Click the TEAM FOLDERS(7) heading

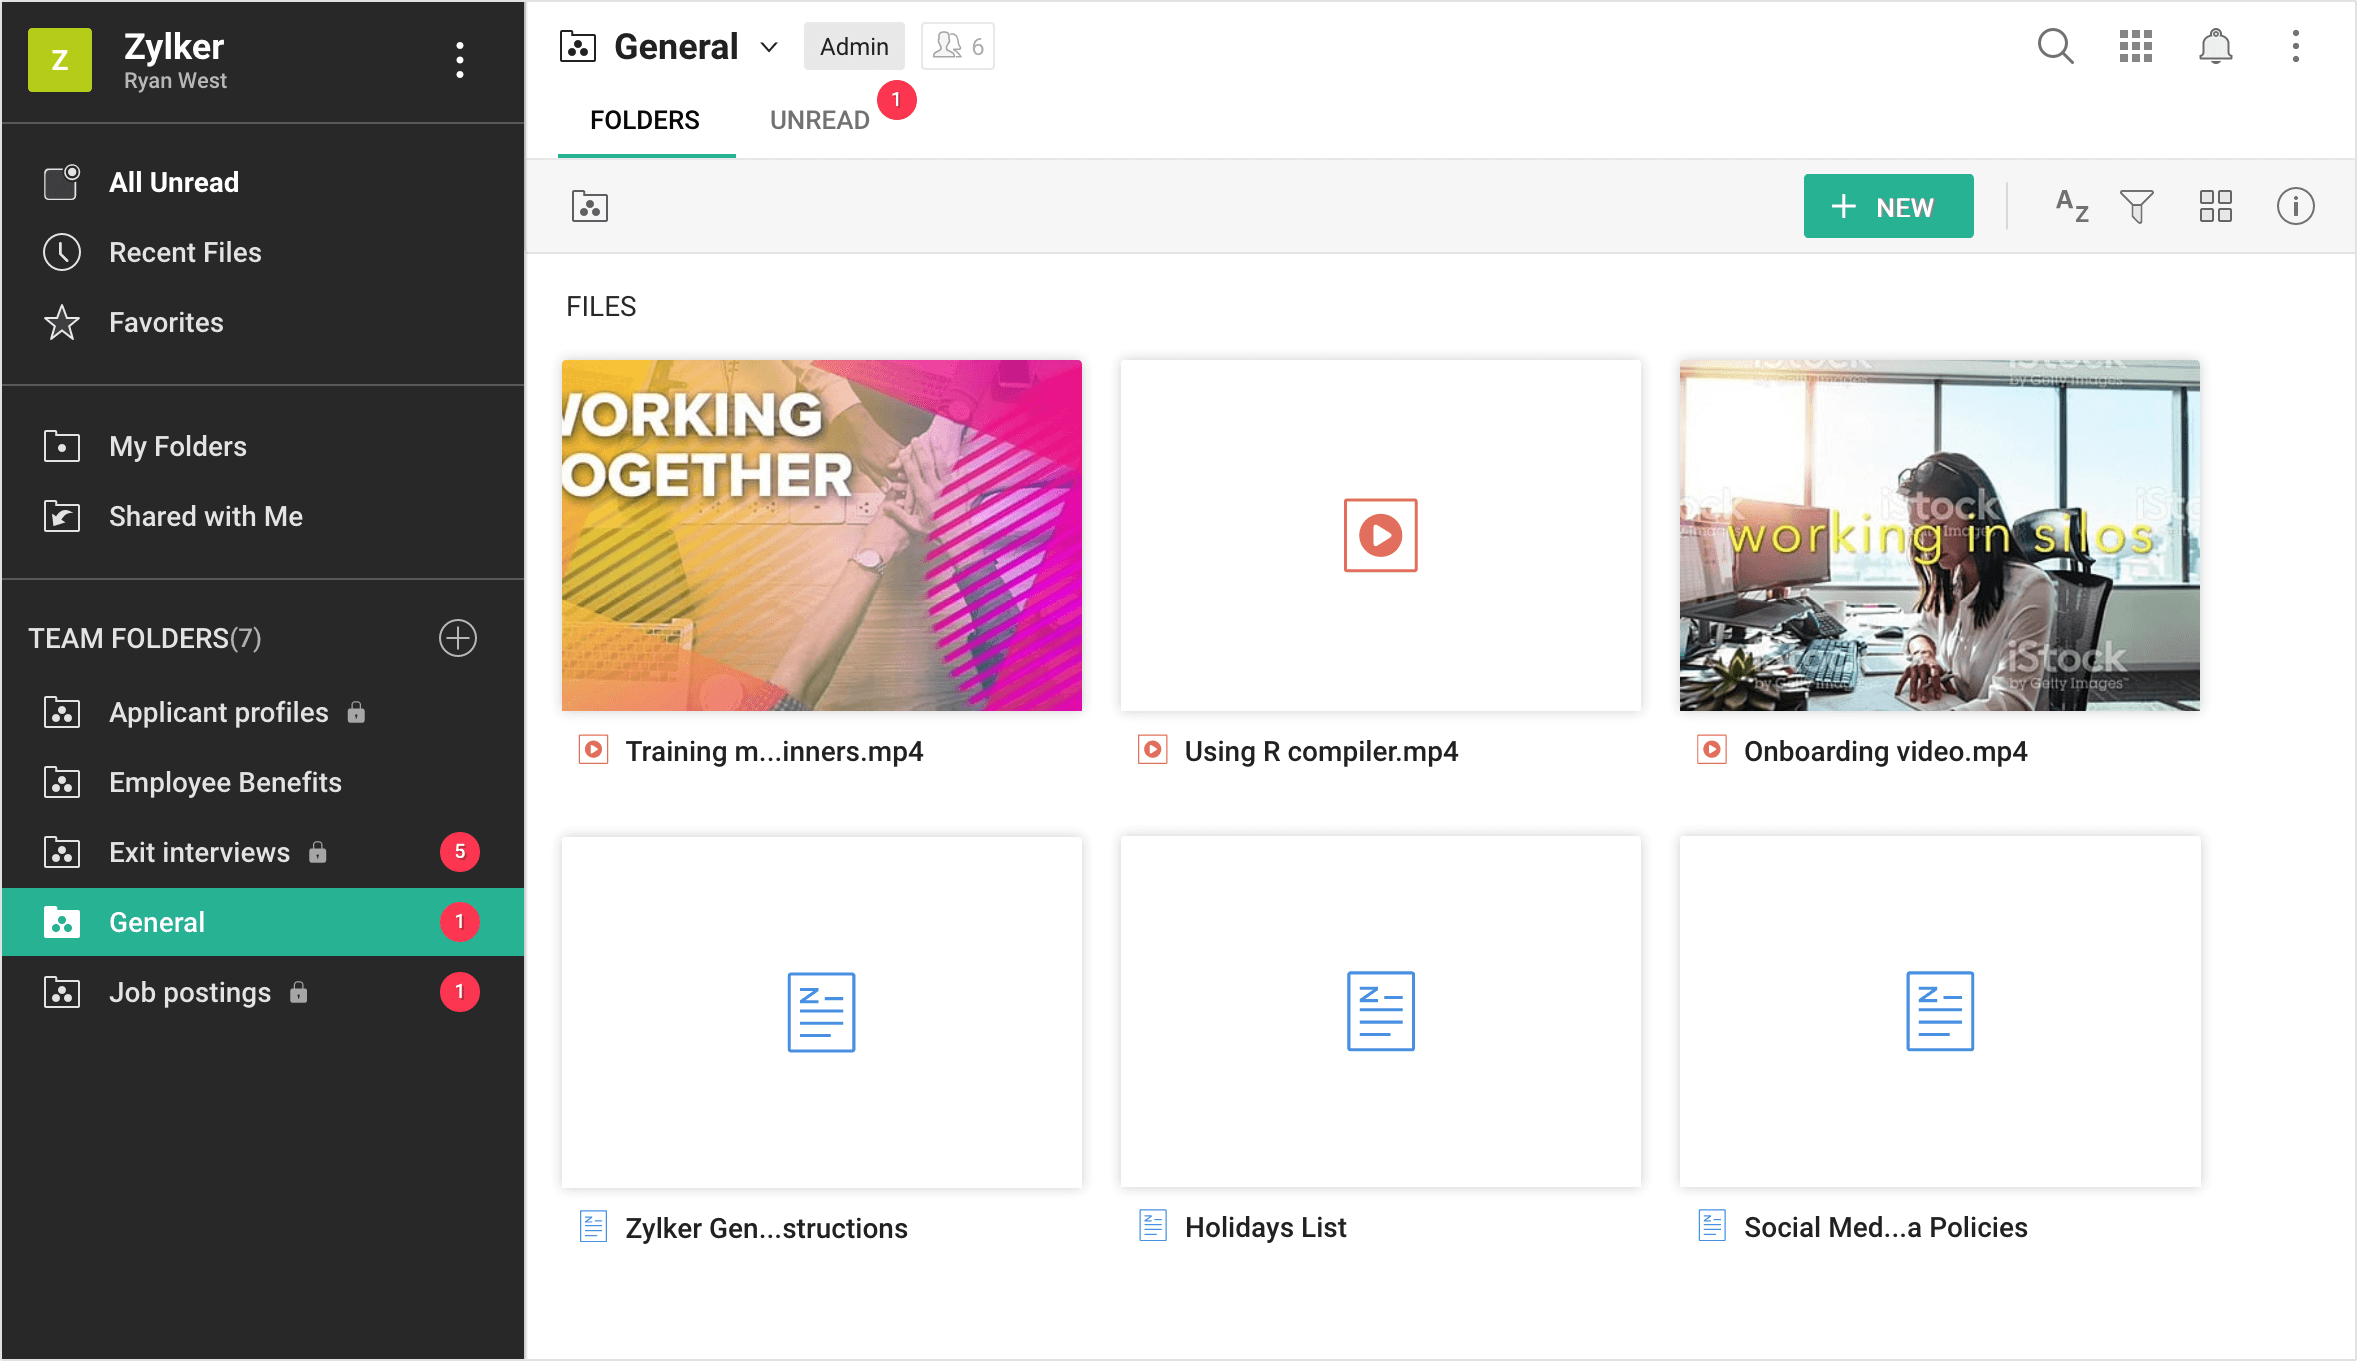tap(145, 638)
